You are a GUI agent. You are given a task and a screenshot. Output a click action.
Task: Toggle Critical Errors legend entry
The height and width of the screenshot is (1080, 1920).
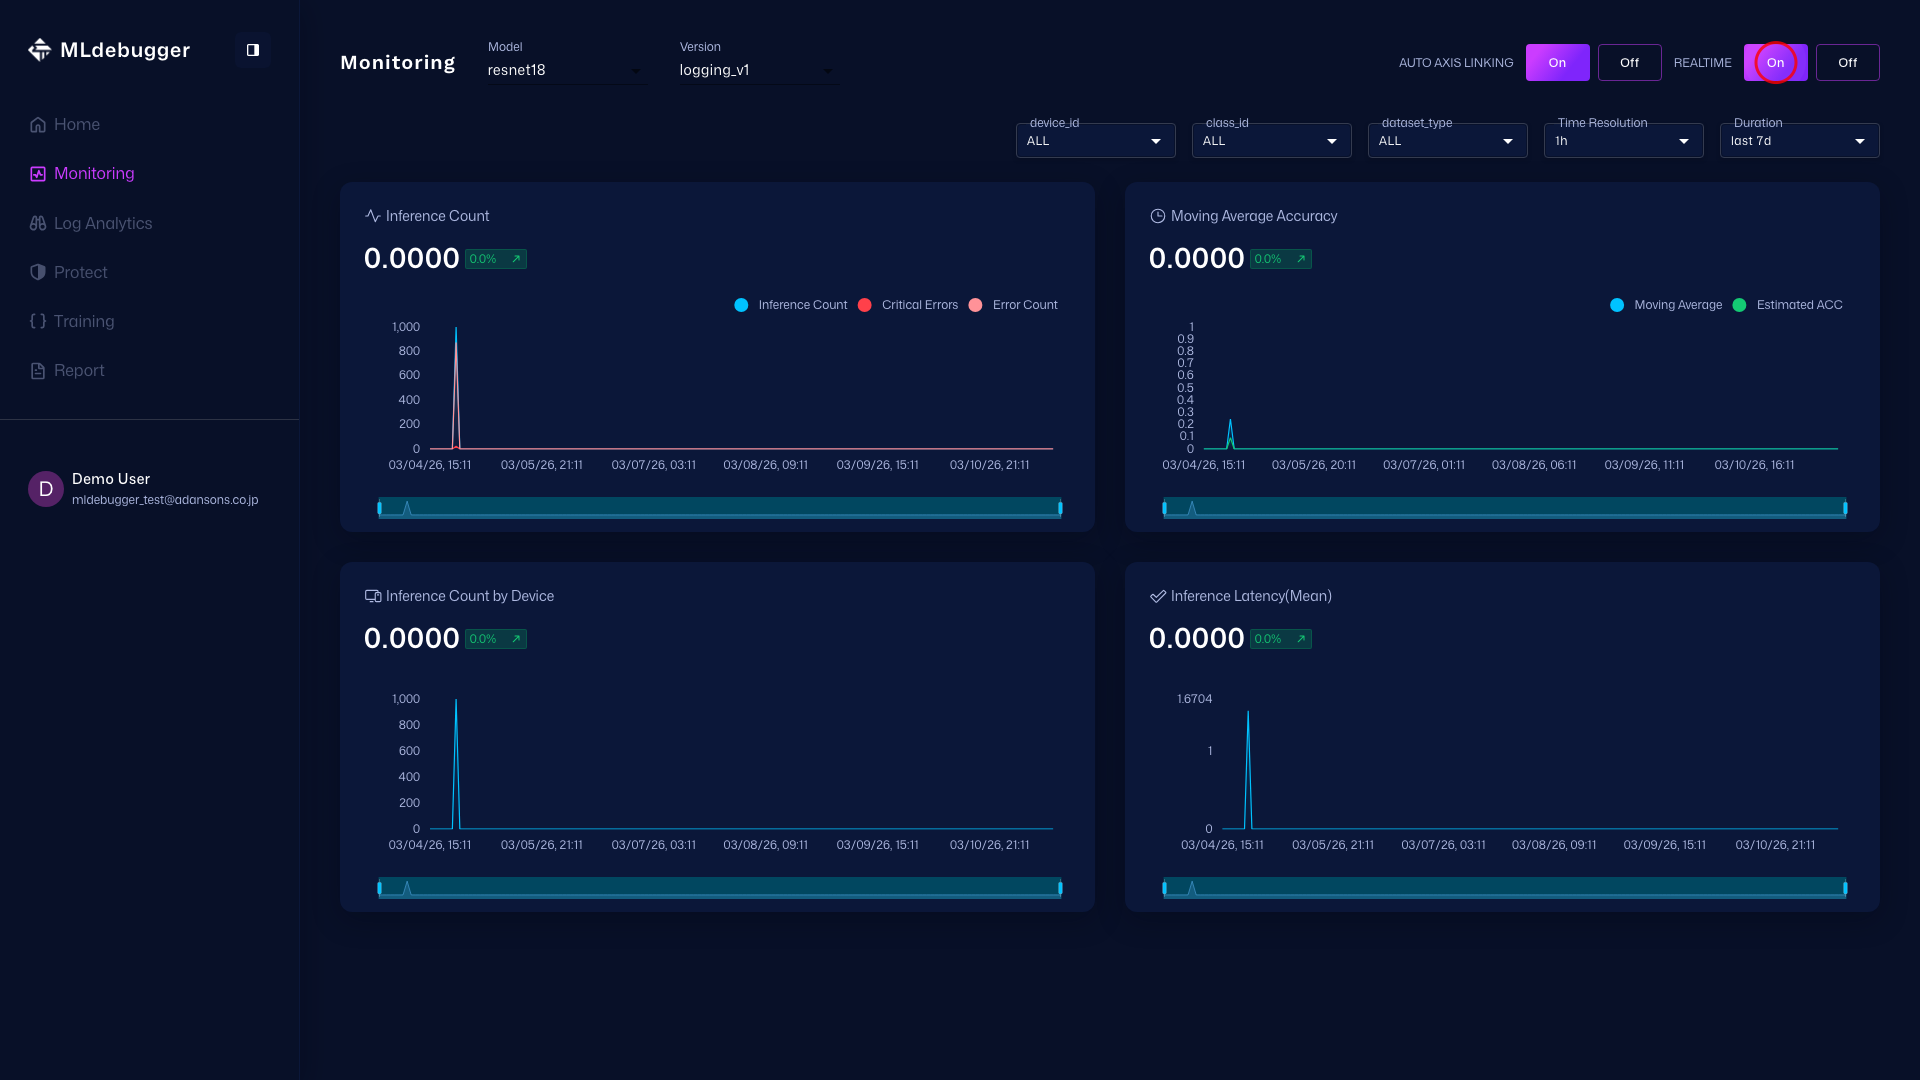click(908, 305)
